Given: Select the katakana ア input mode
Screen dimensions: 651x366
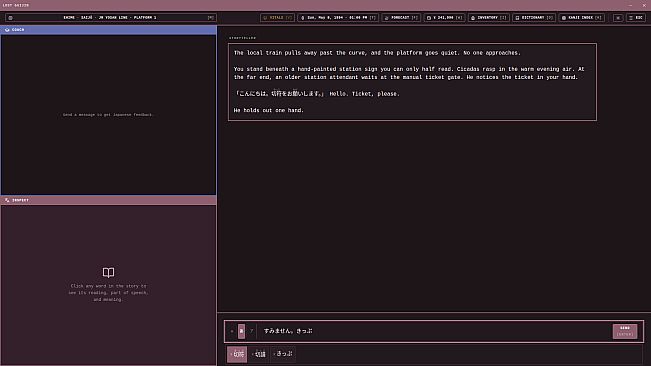Looking at the screenshot, I should [251, 331].
